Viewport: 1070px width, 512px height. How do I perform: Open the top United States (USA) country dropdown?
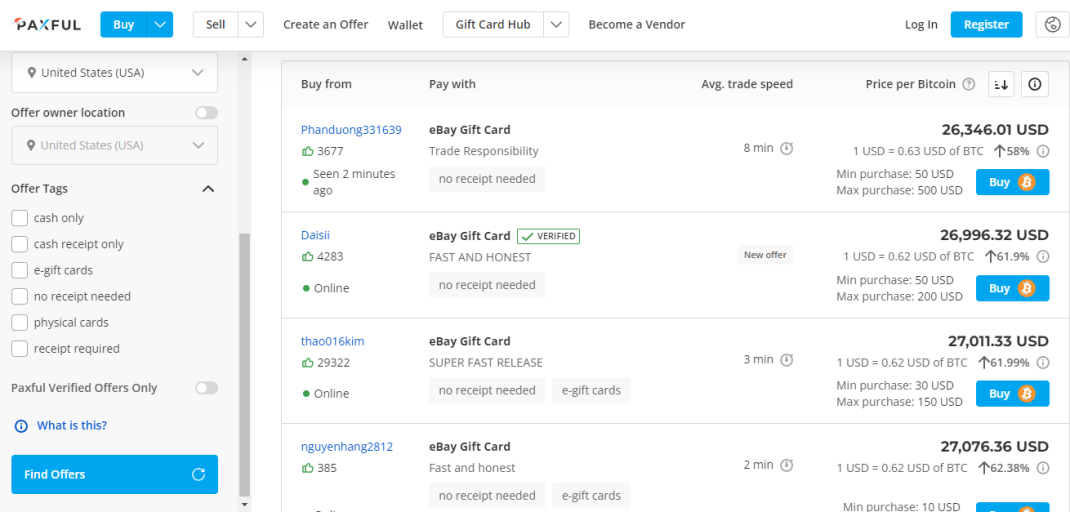coord(115,72)
